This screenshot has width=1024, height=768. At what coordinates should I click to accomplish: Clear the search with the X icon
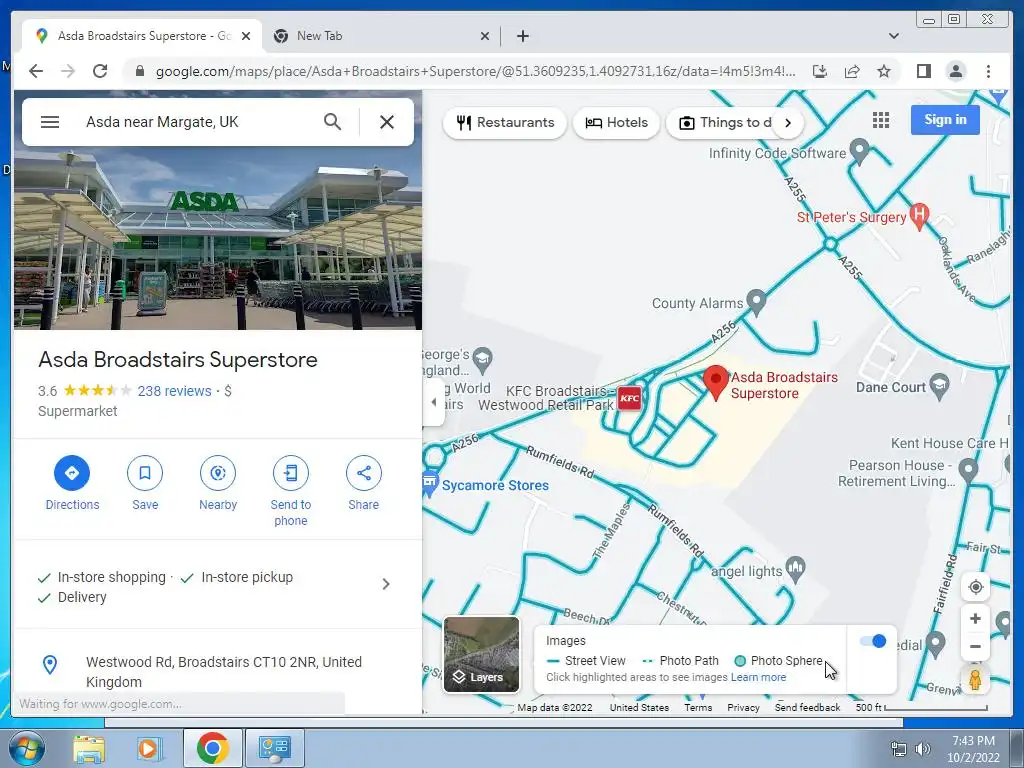(387, 122)
